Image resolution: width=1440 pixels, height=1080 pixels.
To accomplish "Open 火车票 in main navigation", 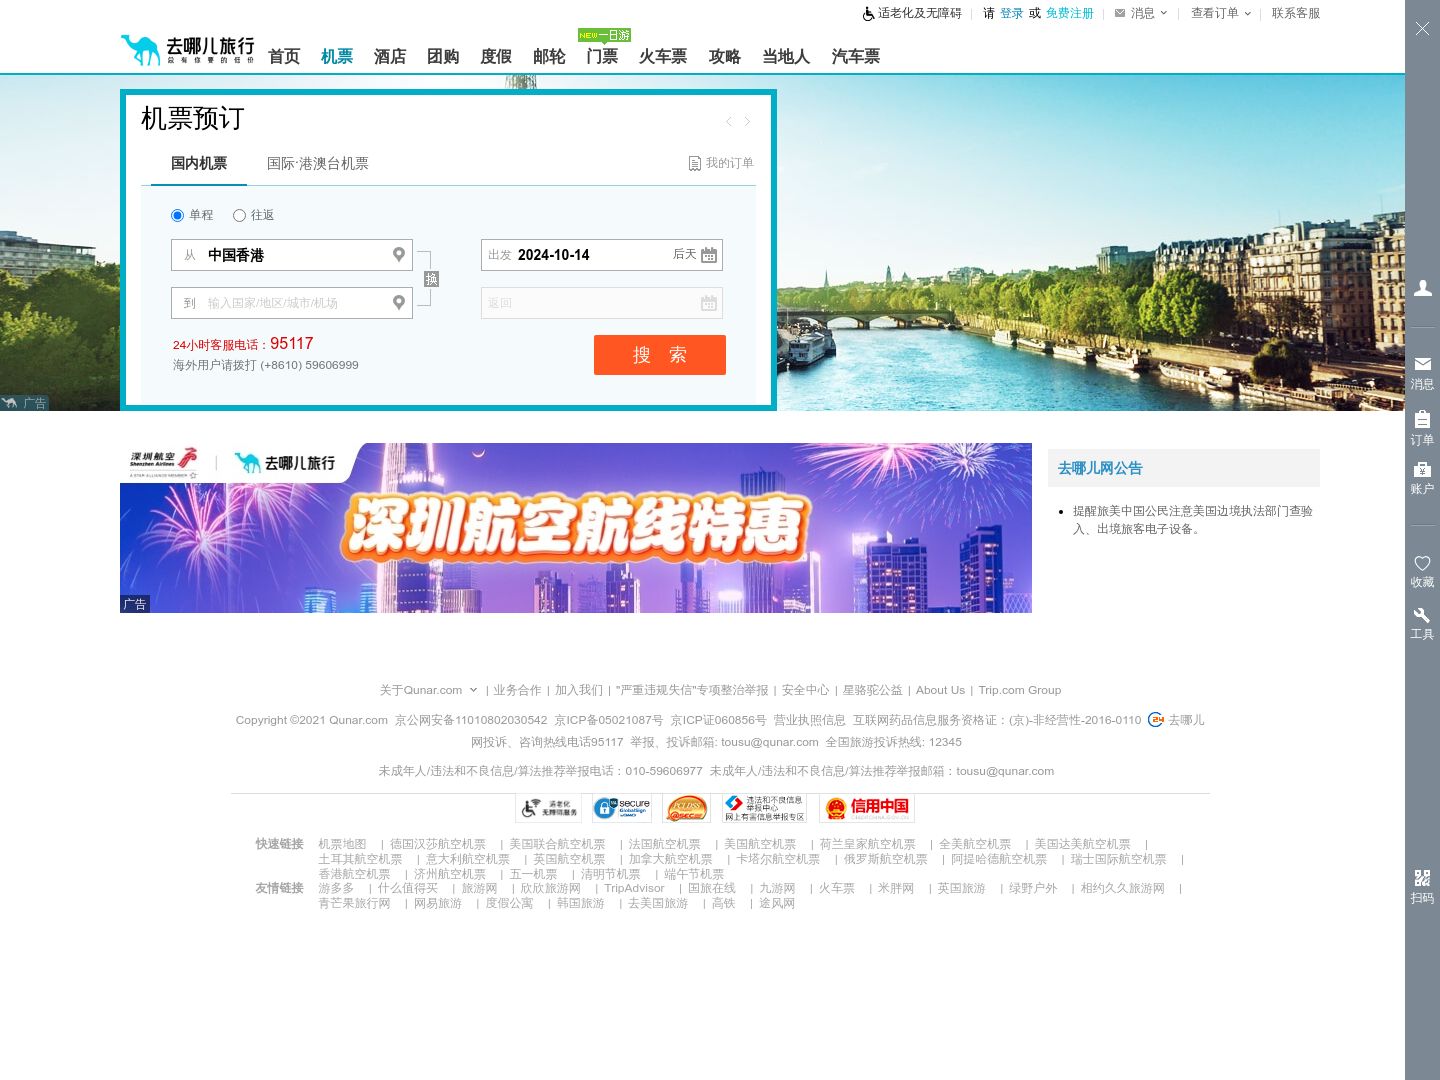I will (663, 57).
